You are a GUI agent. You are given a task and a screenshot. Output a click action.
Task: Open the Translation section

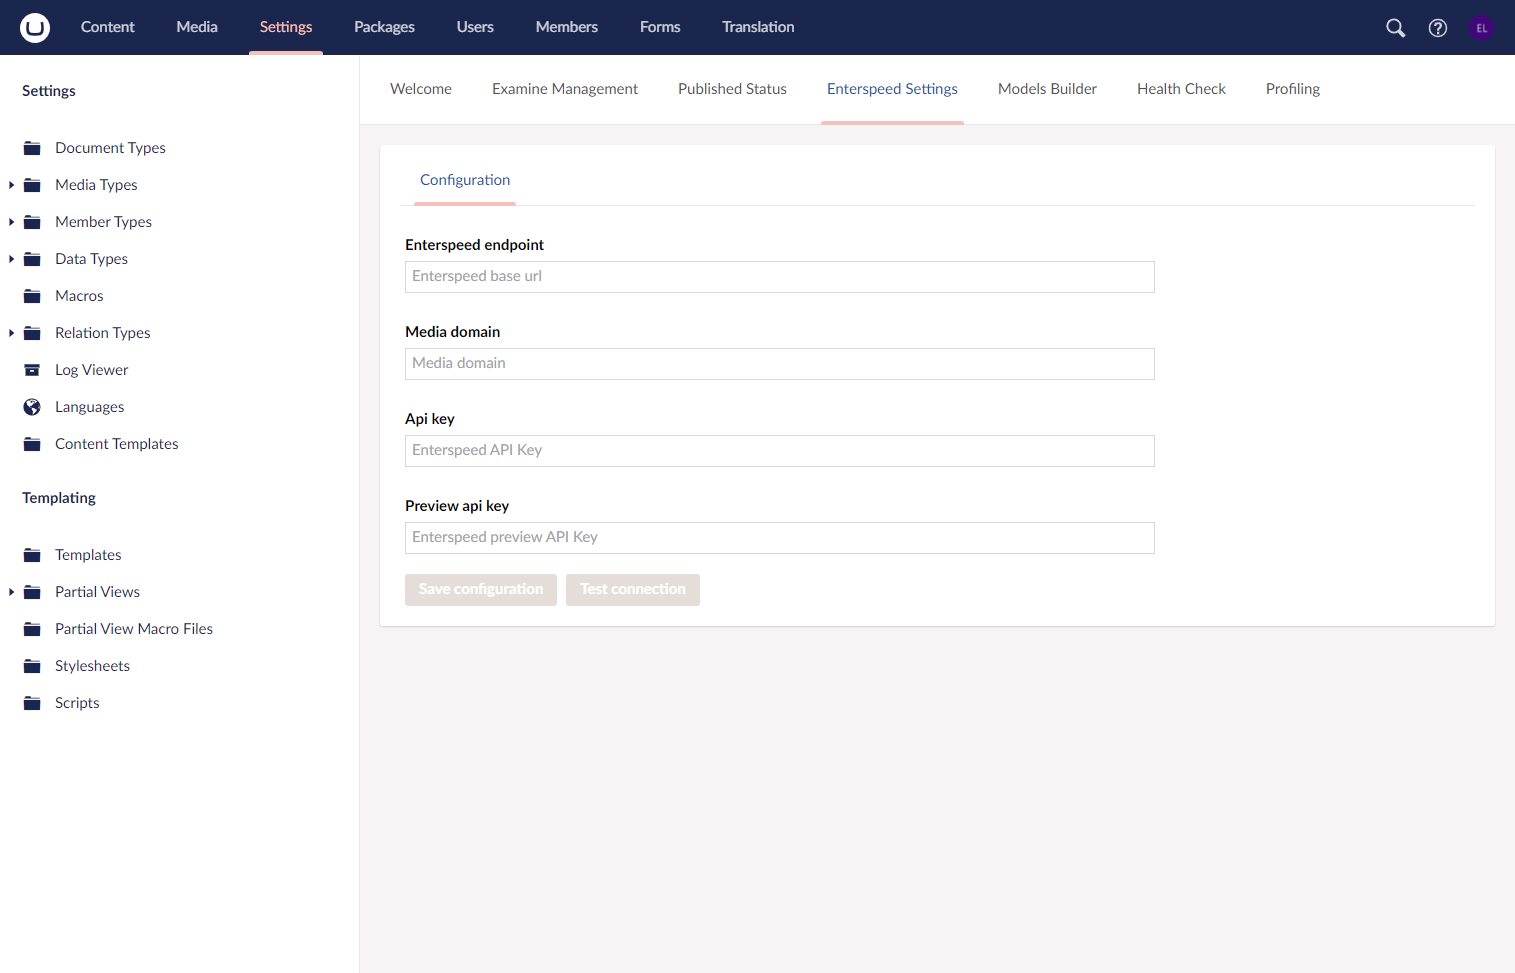(x=758, y=27)
